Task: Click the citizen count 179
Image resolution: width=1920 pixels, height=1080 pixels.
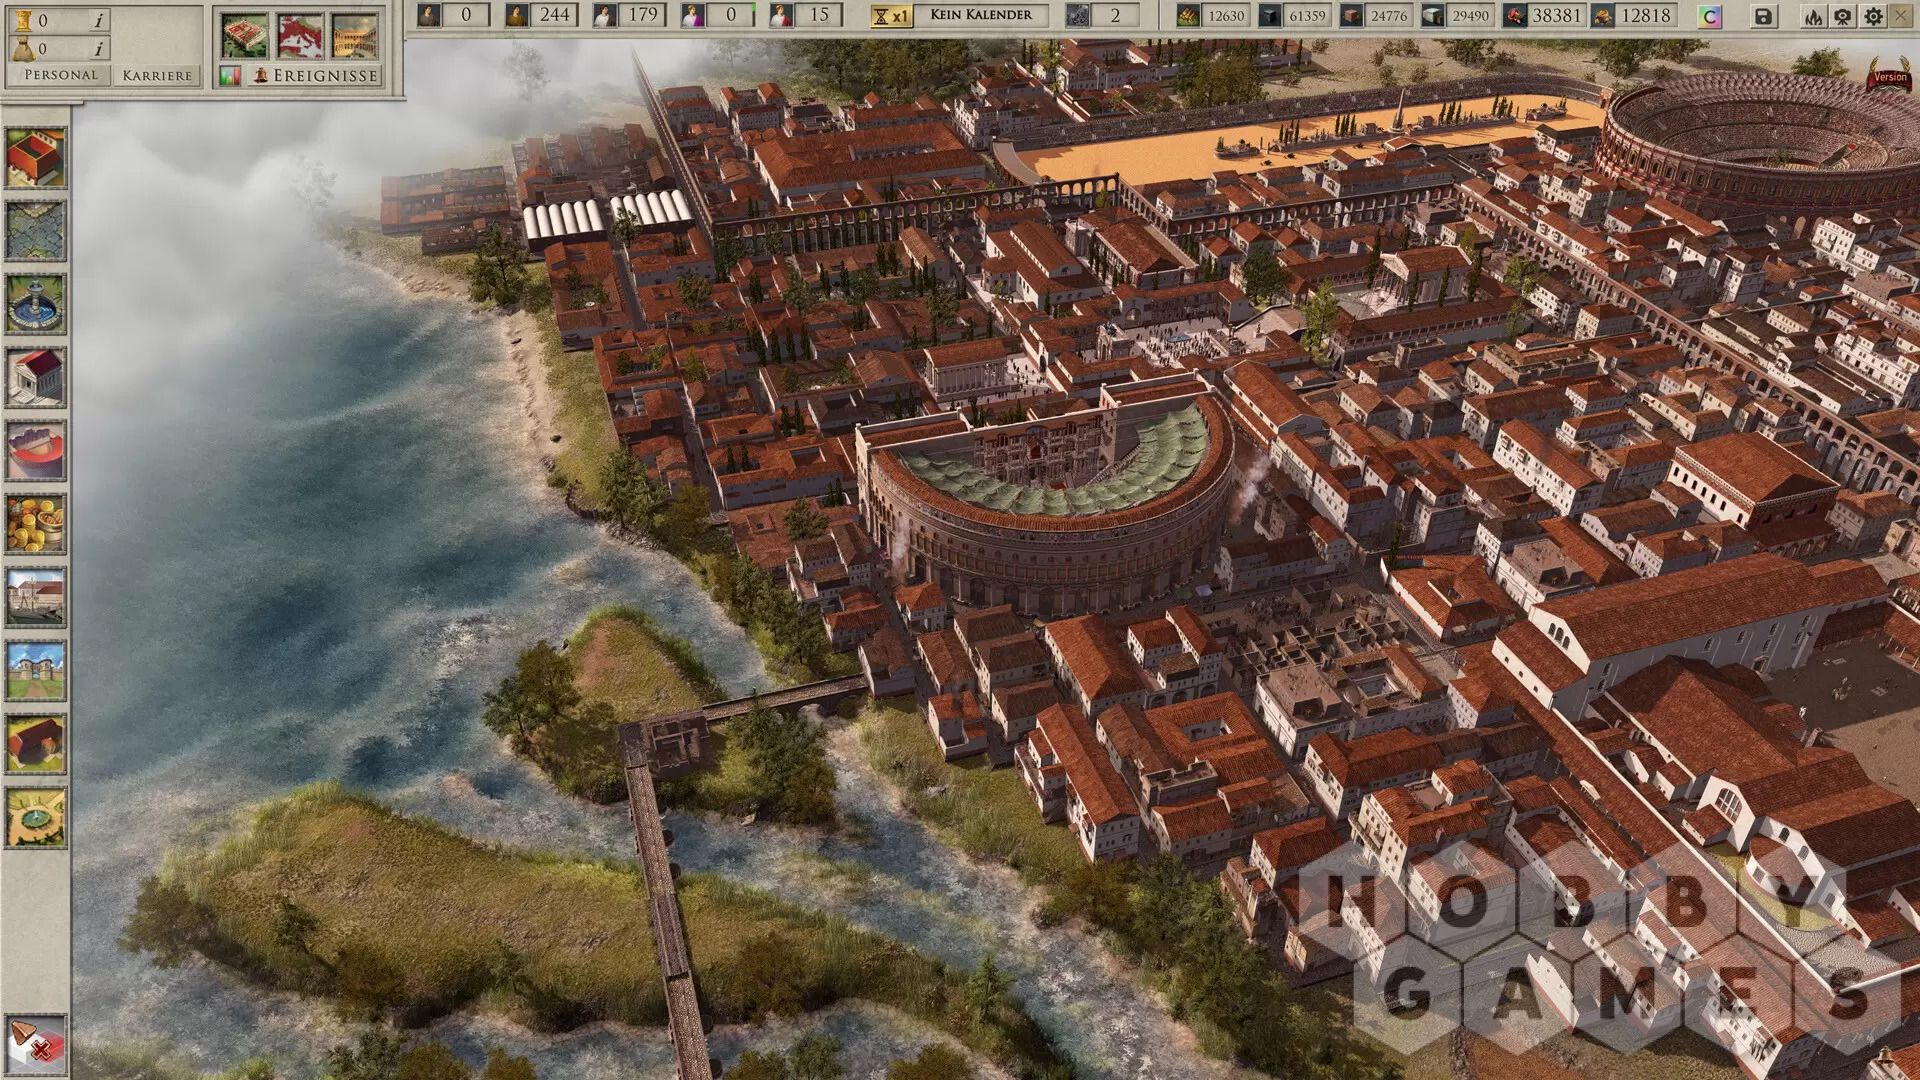Action: [642, 15]
